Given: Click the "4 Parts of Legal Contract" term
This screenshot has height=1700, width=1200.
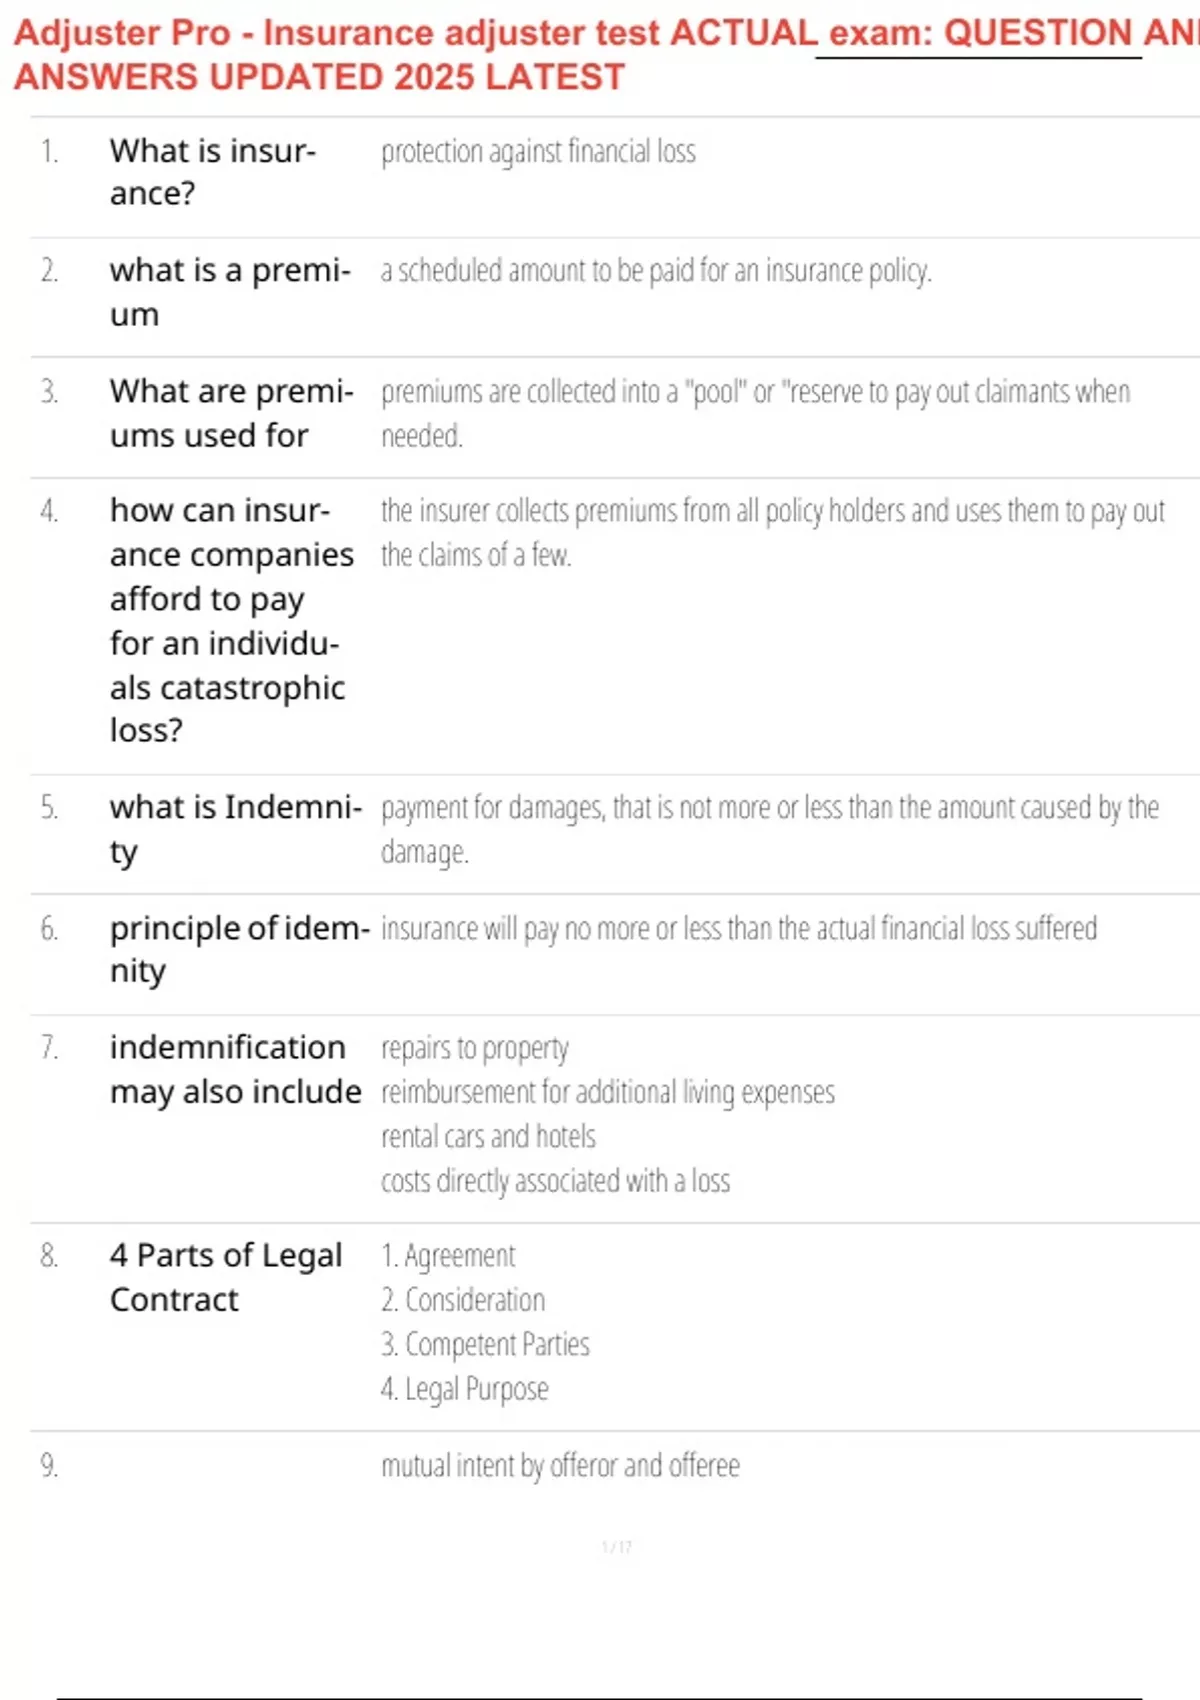Looking at the screenshot, I should point(226,1277).
